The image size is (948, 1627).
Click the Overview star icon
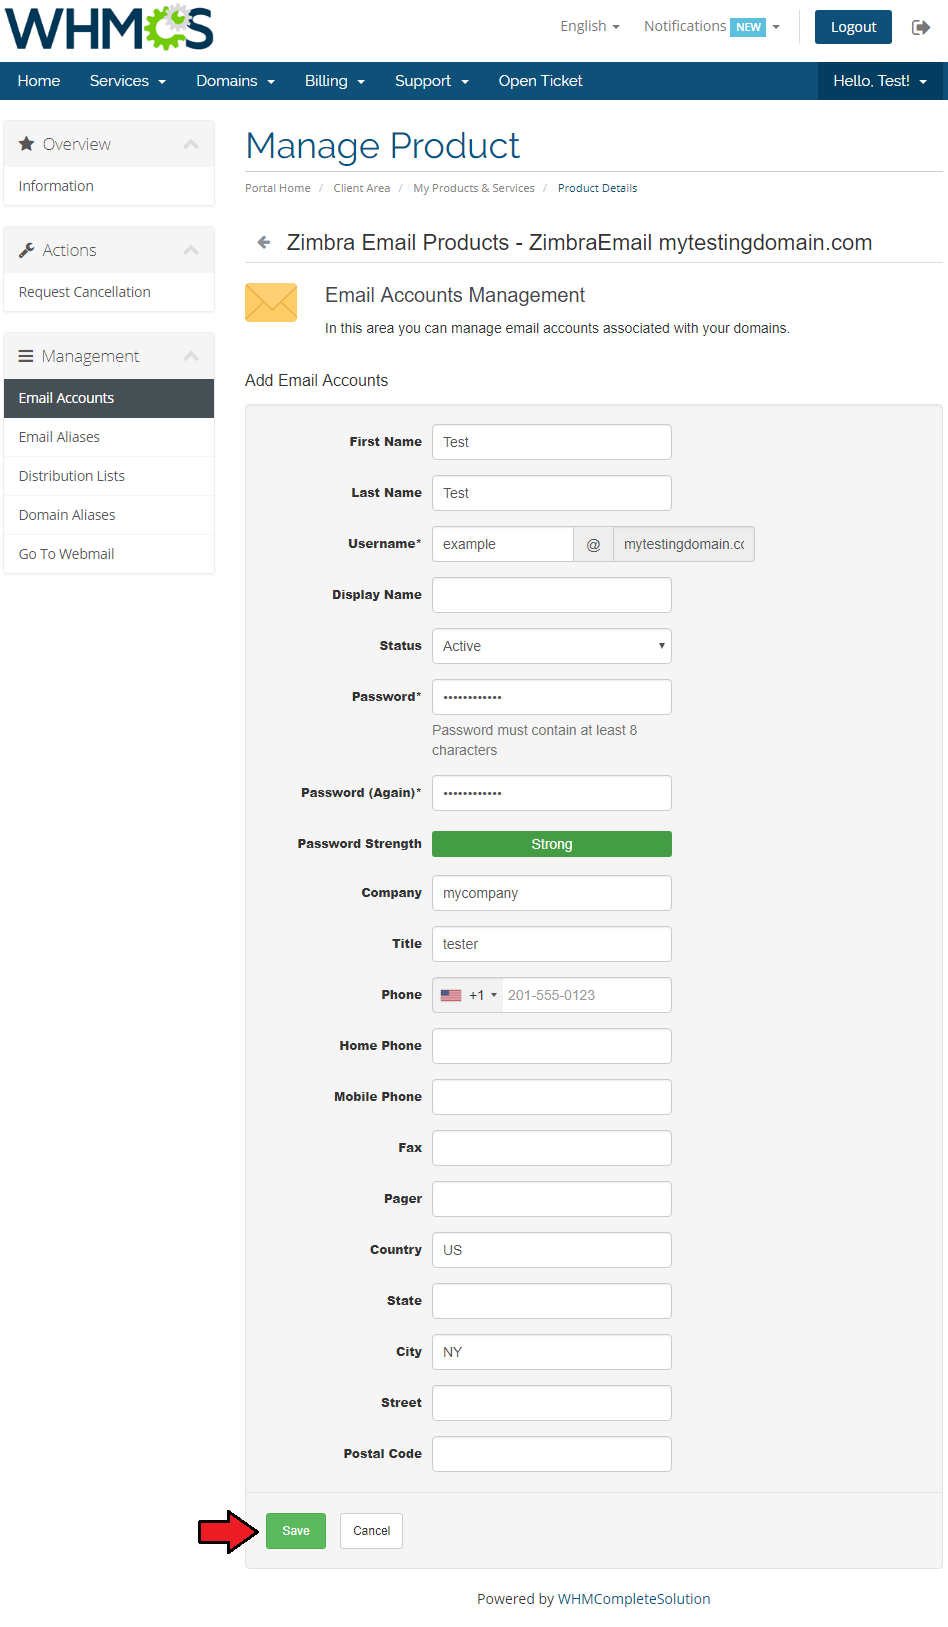[27, 144]
